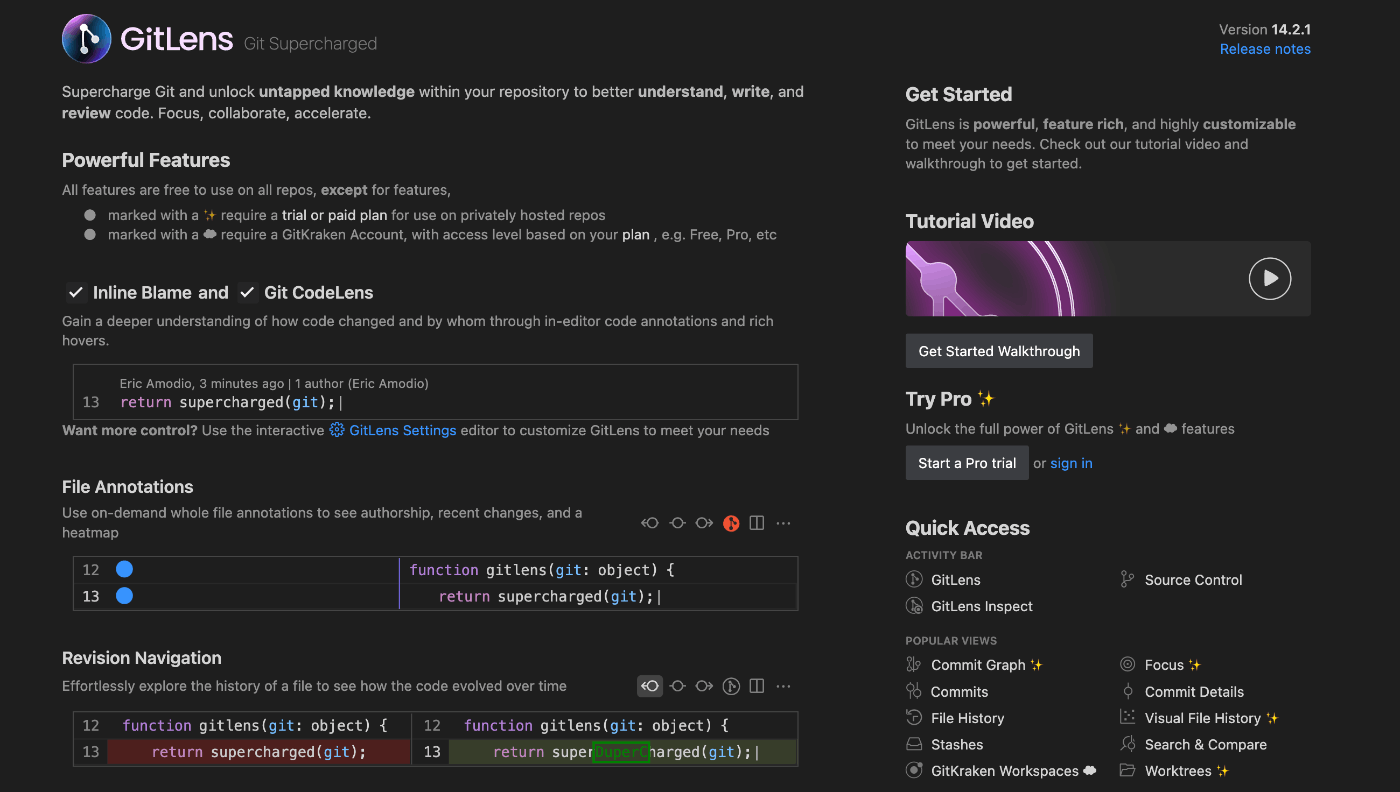Viewport: 1400px width, 792px height.
Task: Click the gear icon beside GitLens Settings
Action: coord(337,430)
